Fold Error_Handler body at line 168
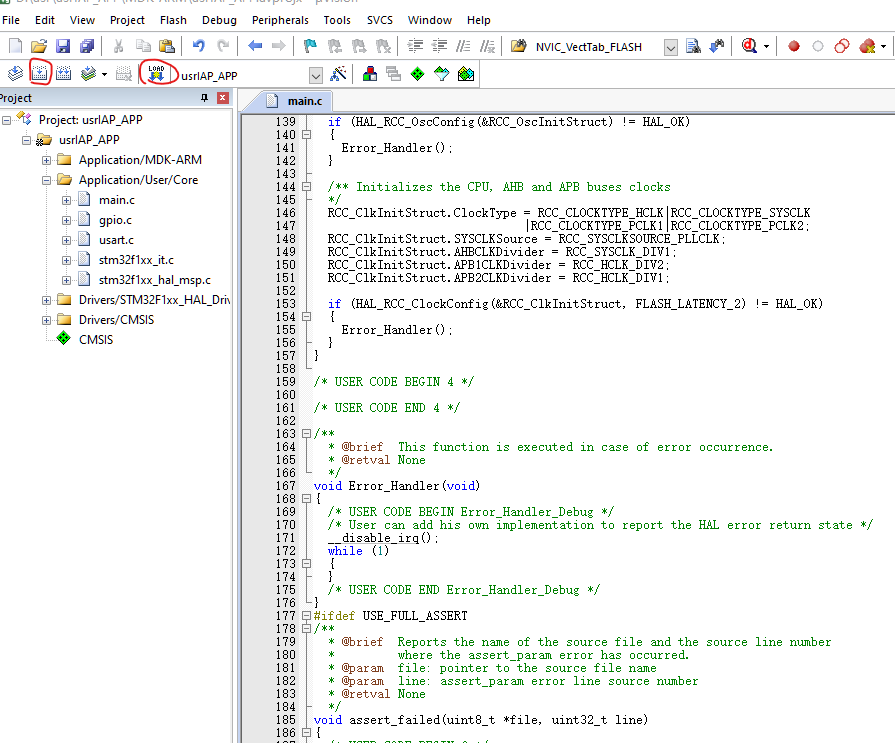895x743 pixels. [x=307, y=499]
